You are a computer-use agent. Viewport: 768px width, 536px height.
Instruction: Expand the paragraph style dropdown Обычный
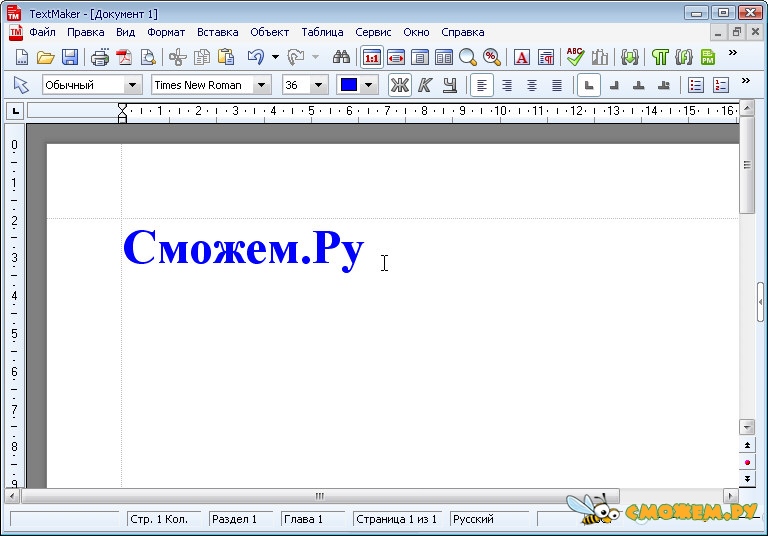tap(132, 85)
